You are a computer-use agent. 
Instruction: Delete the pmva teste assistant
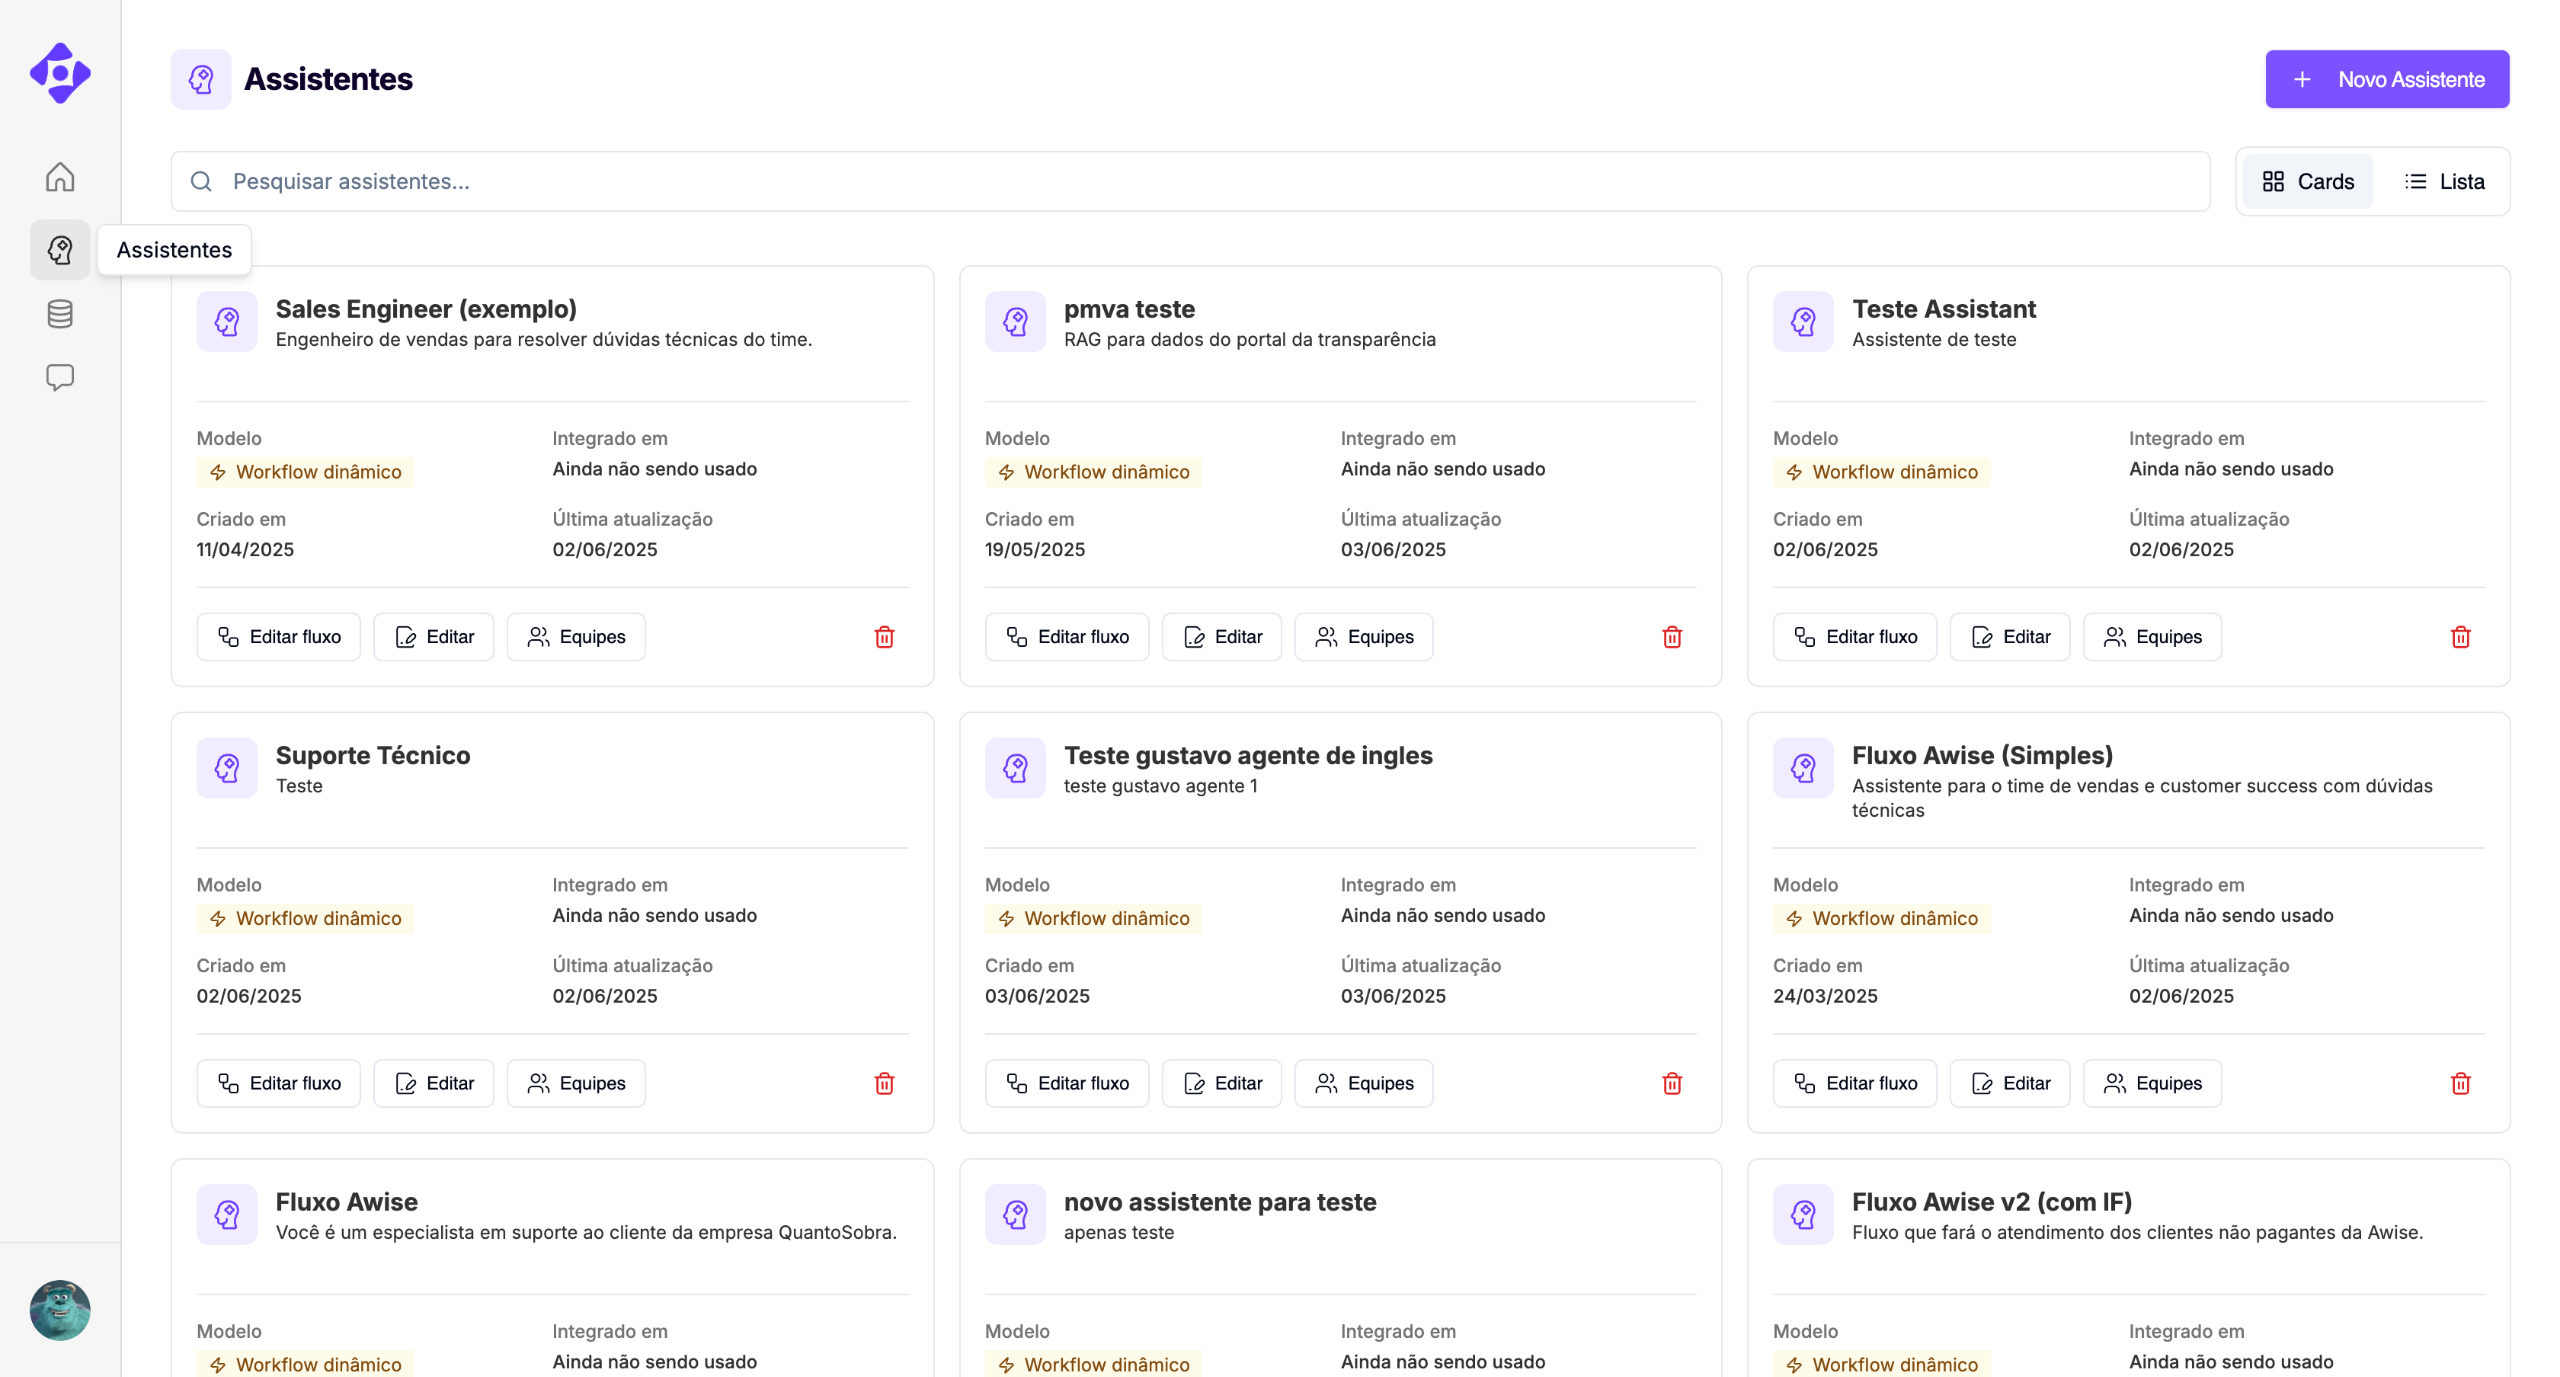pyautogui.click(x=1672, y=637)
